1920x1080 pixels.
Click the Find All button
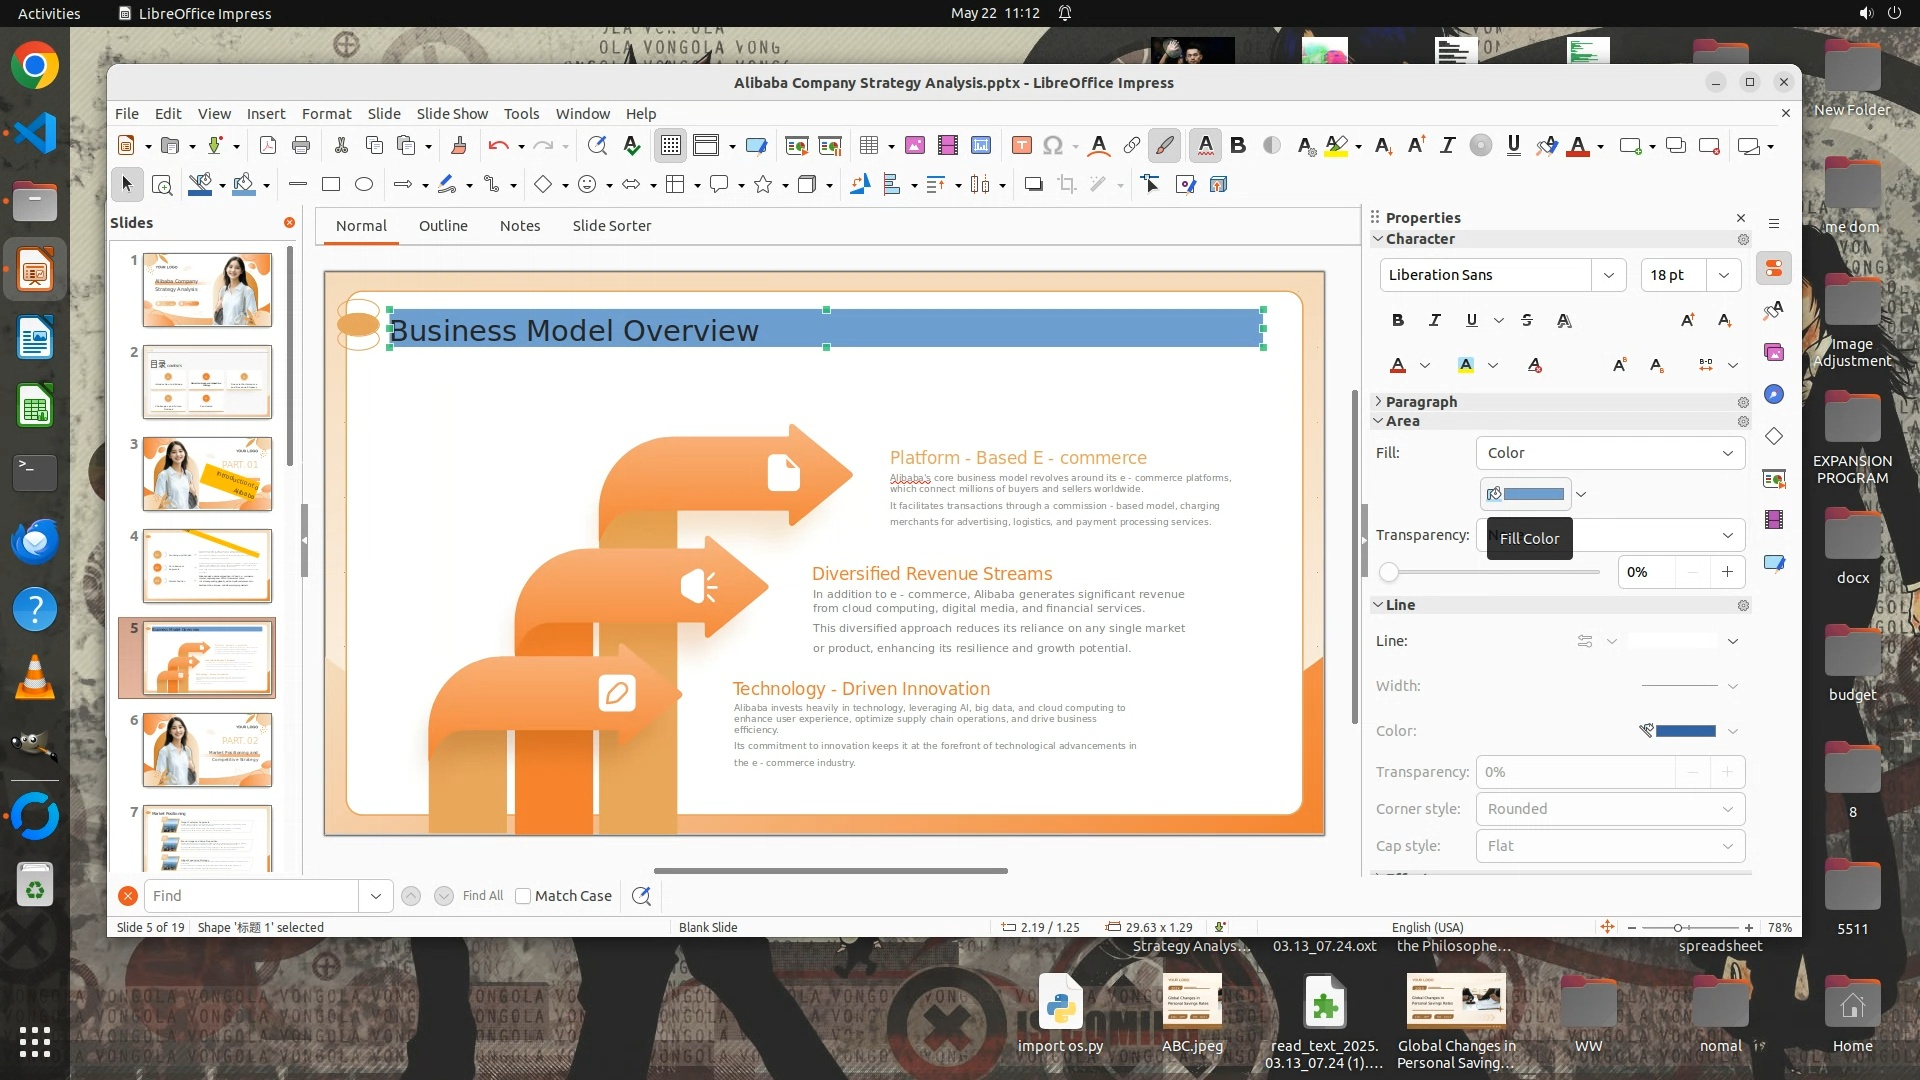point(483,896)
